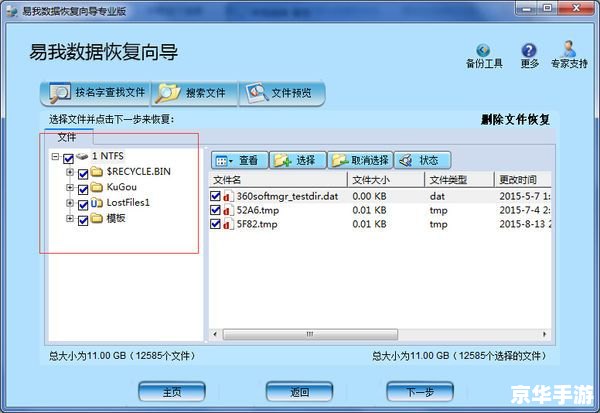Sort by 文件类型 column header

(x=460, y=180)
